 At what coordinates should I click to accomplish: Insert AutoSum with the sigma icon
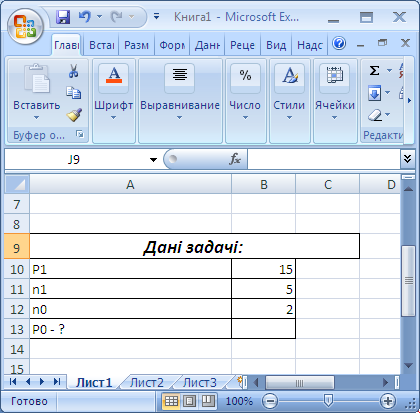click(374, 71)
